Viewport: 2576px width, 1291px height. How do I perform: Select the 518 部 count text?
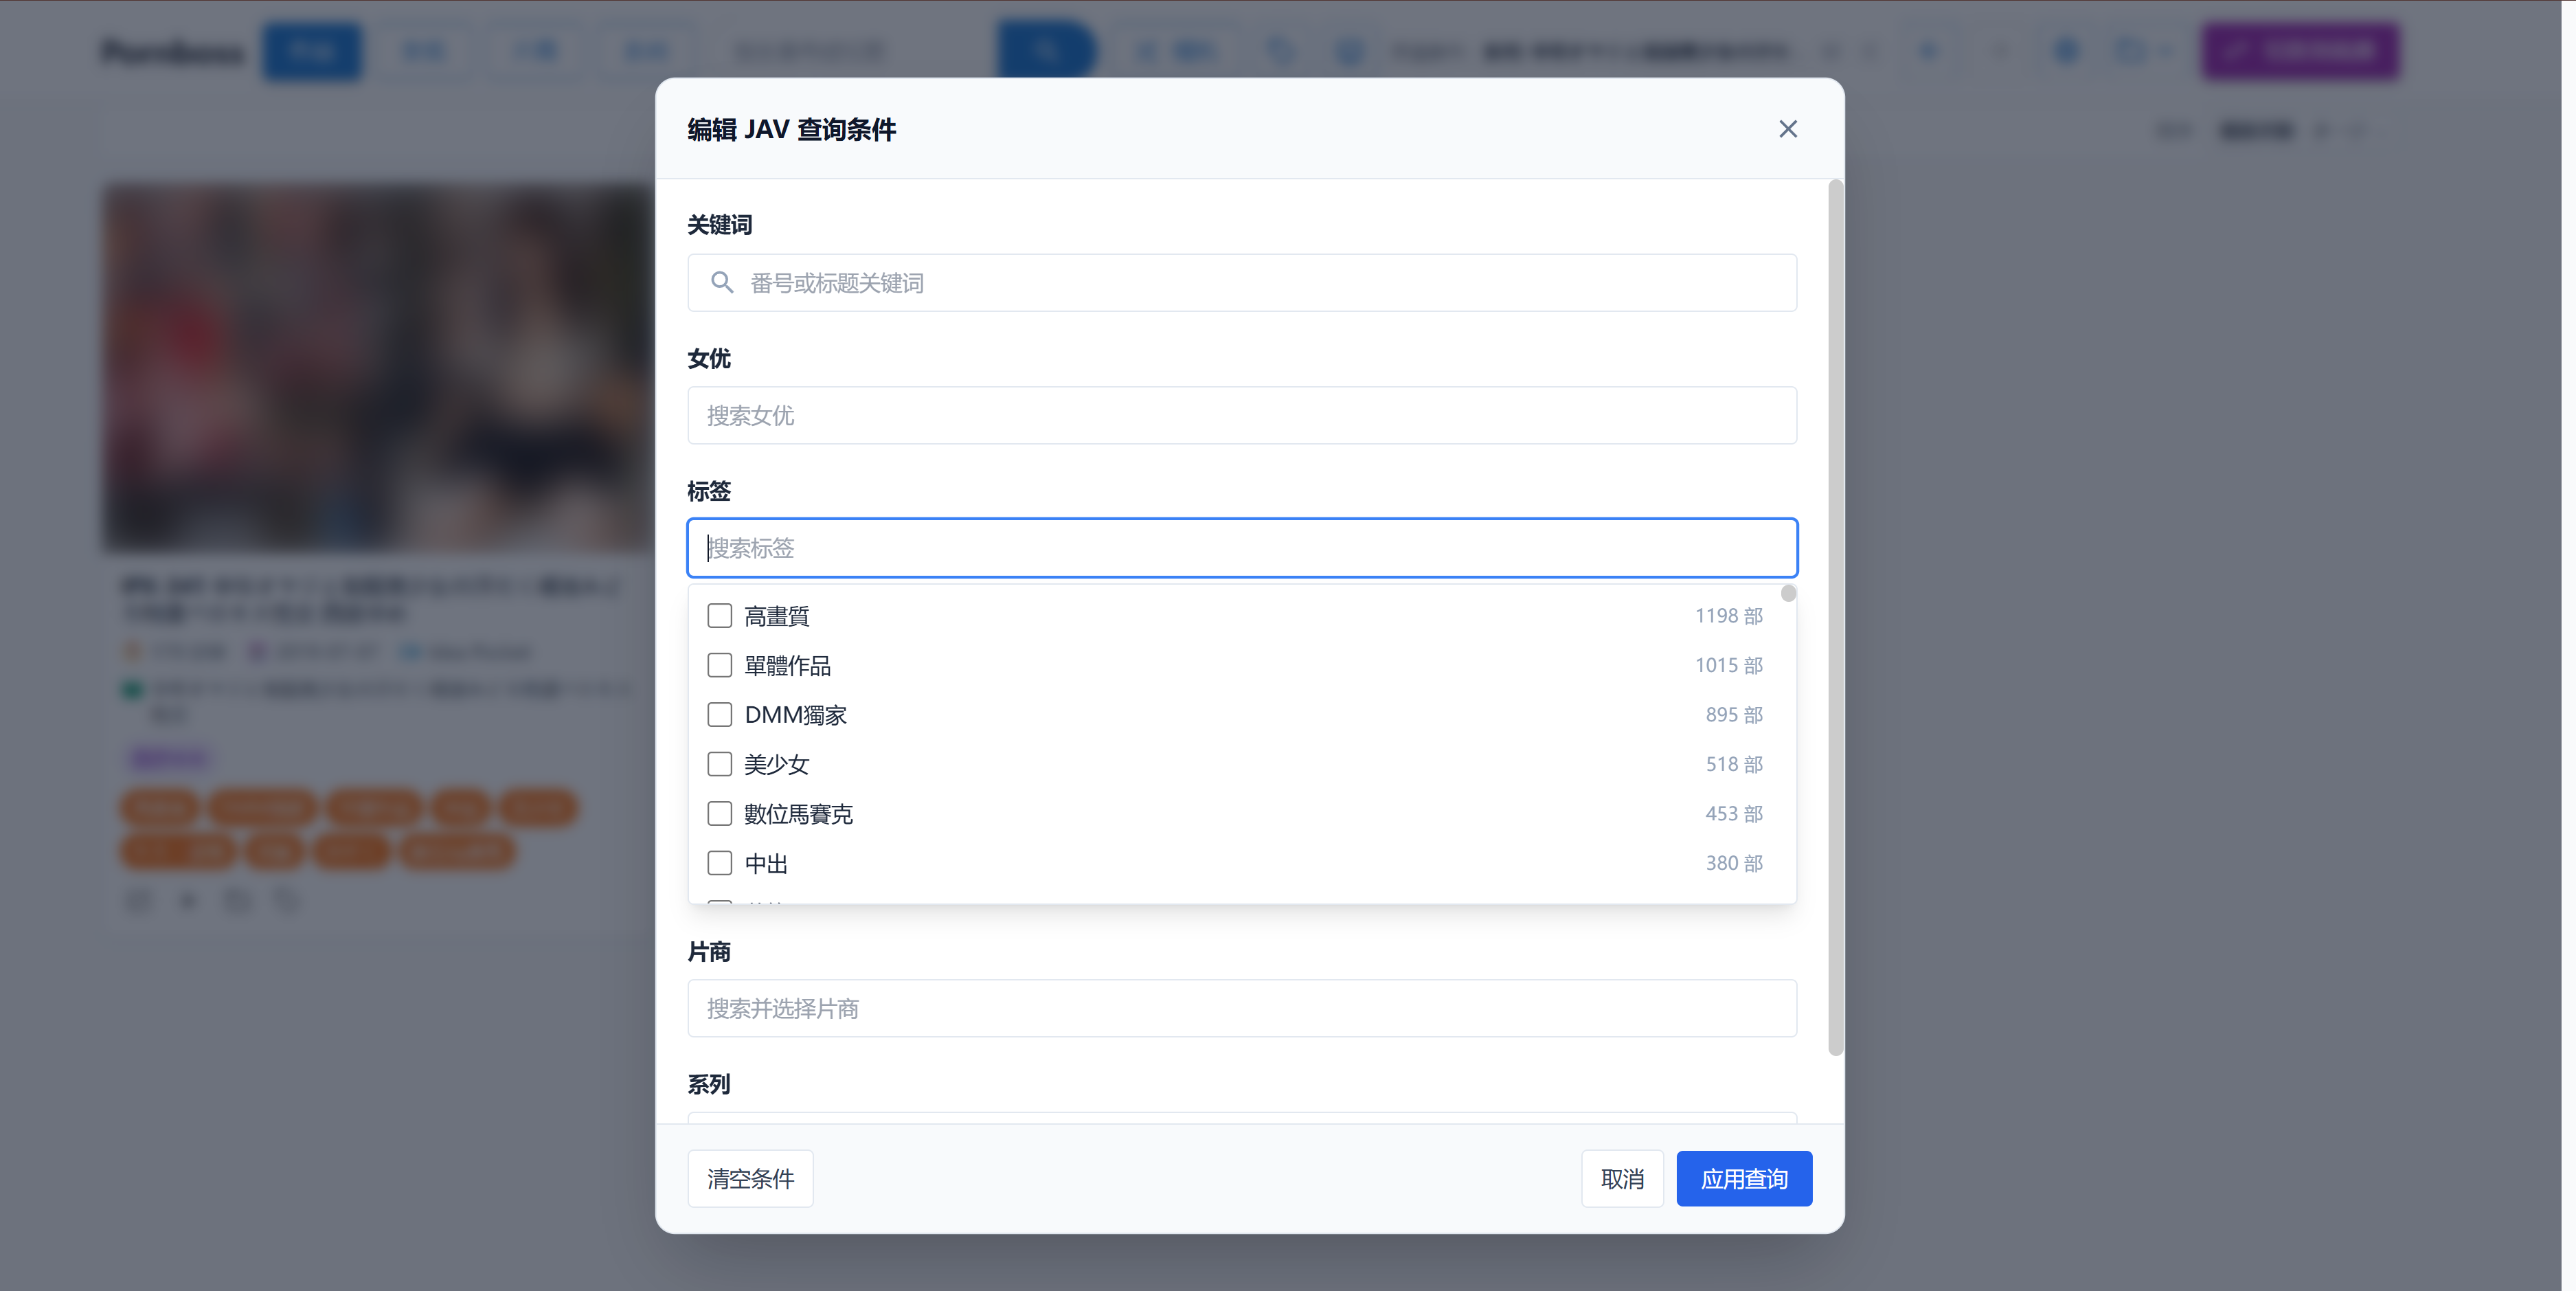coord(1734,765)
